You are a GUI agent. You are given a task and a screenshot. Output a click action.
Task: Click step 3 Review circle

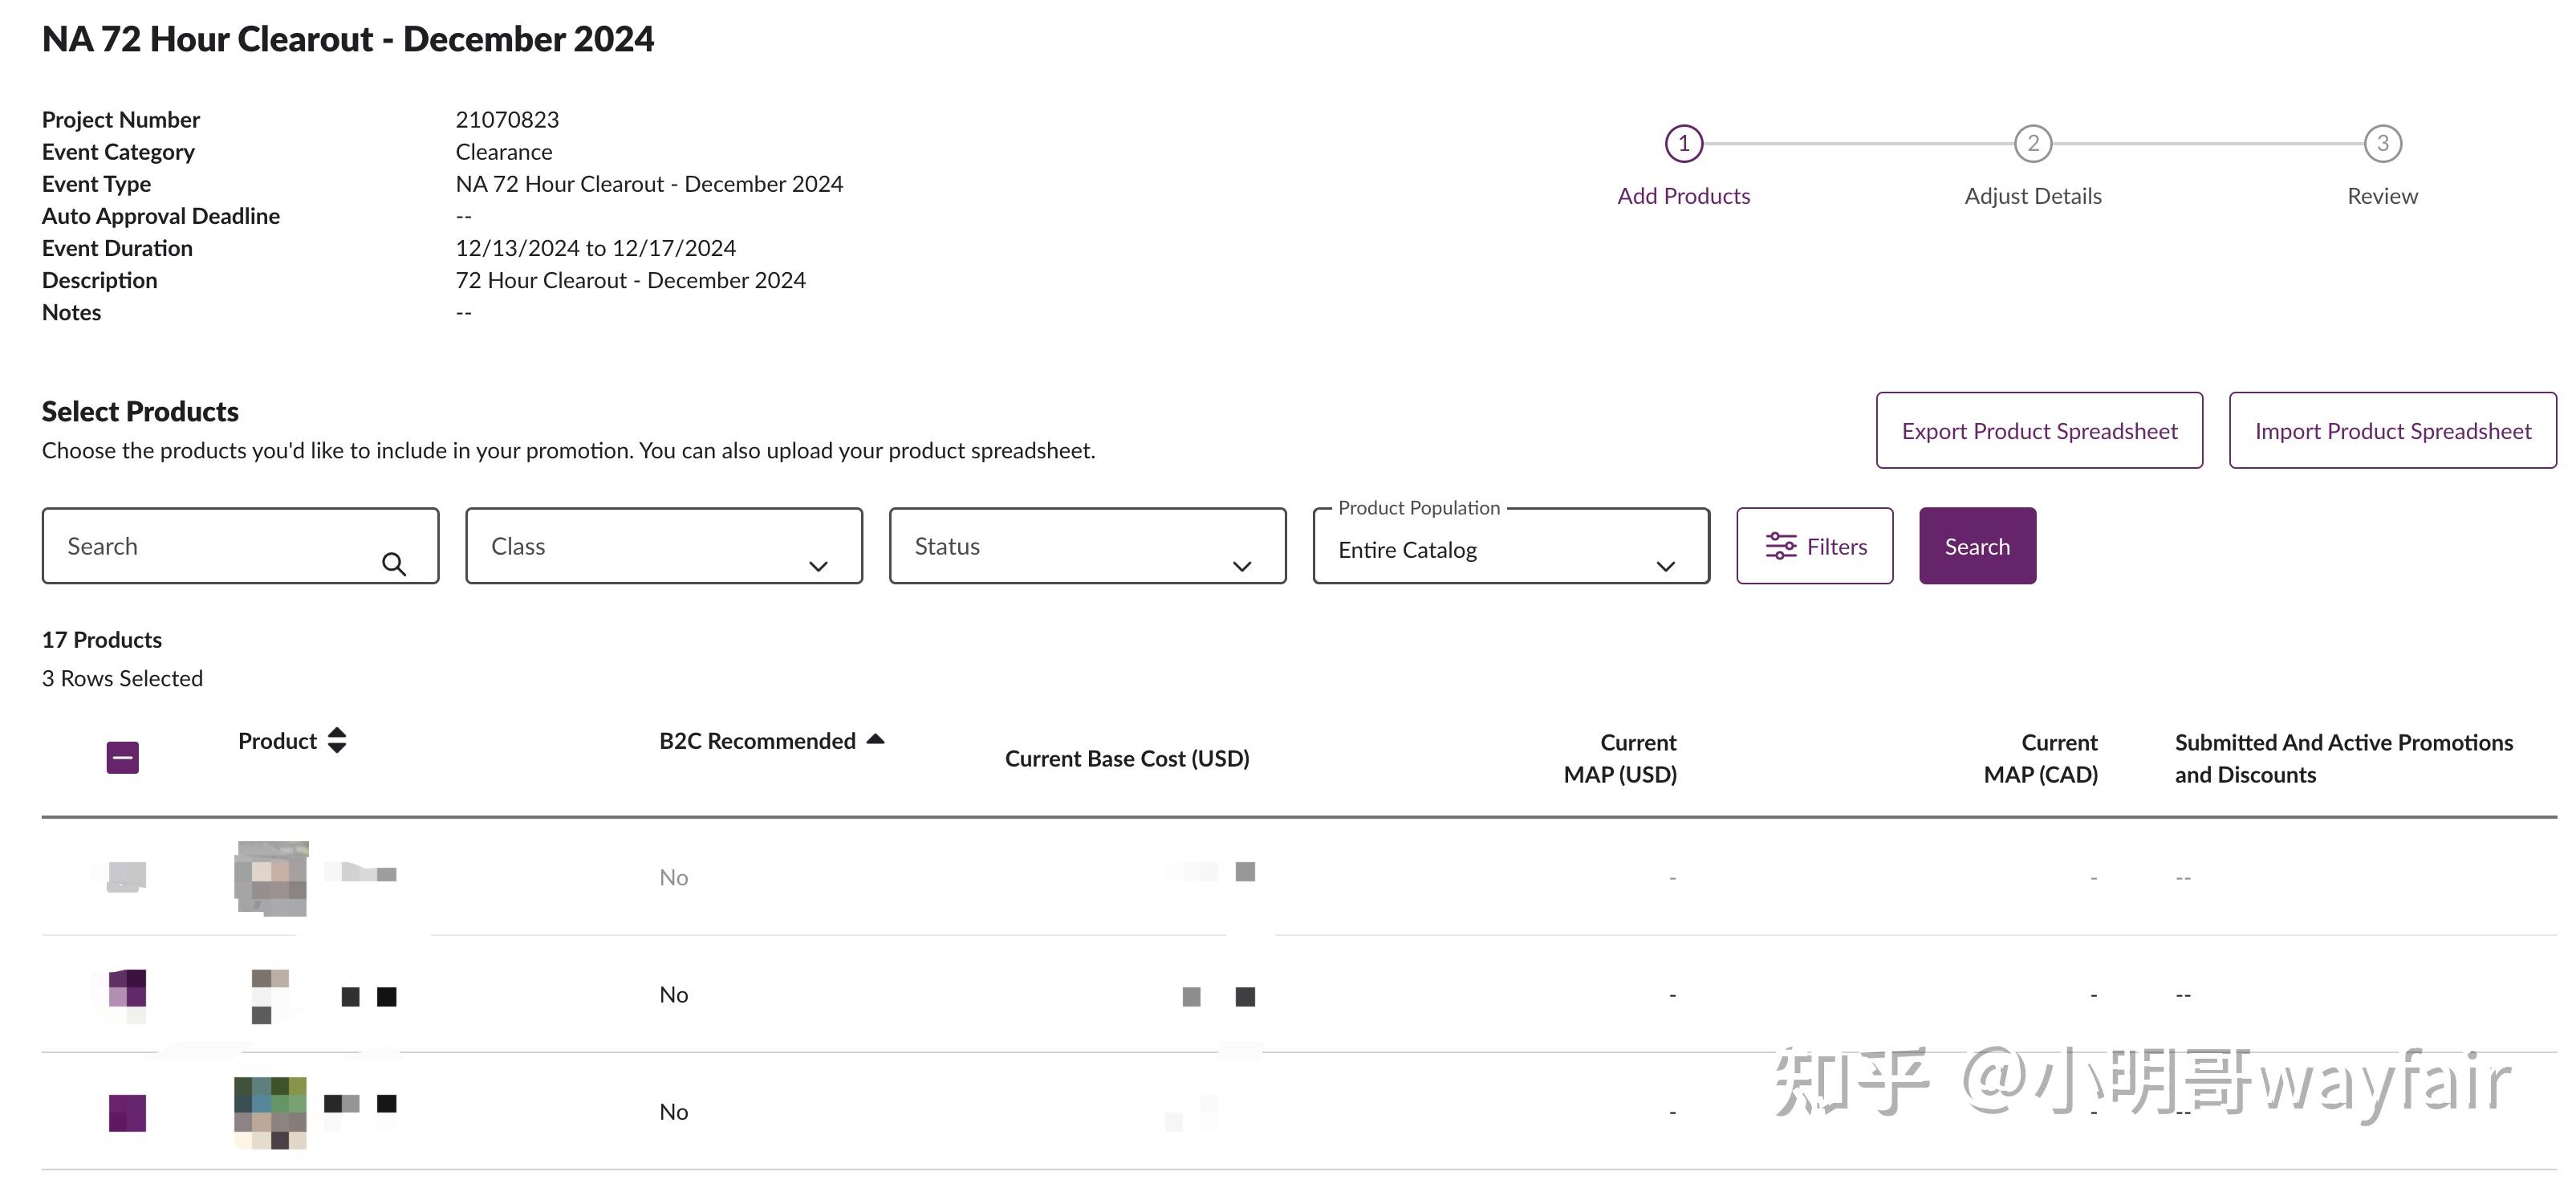click(x=2381, y=143)
